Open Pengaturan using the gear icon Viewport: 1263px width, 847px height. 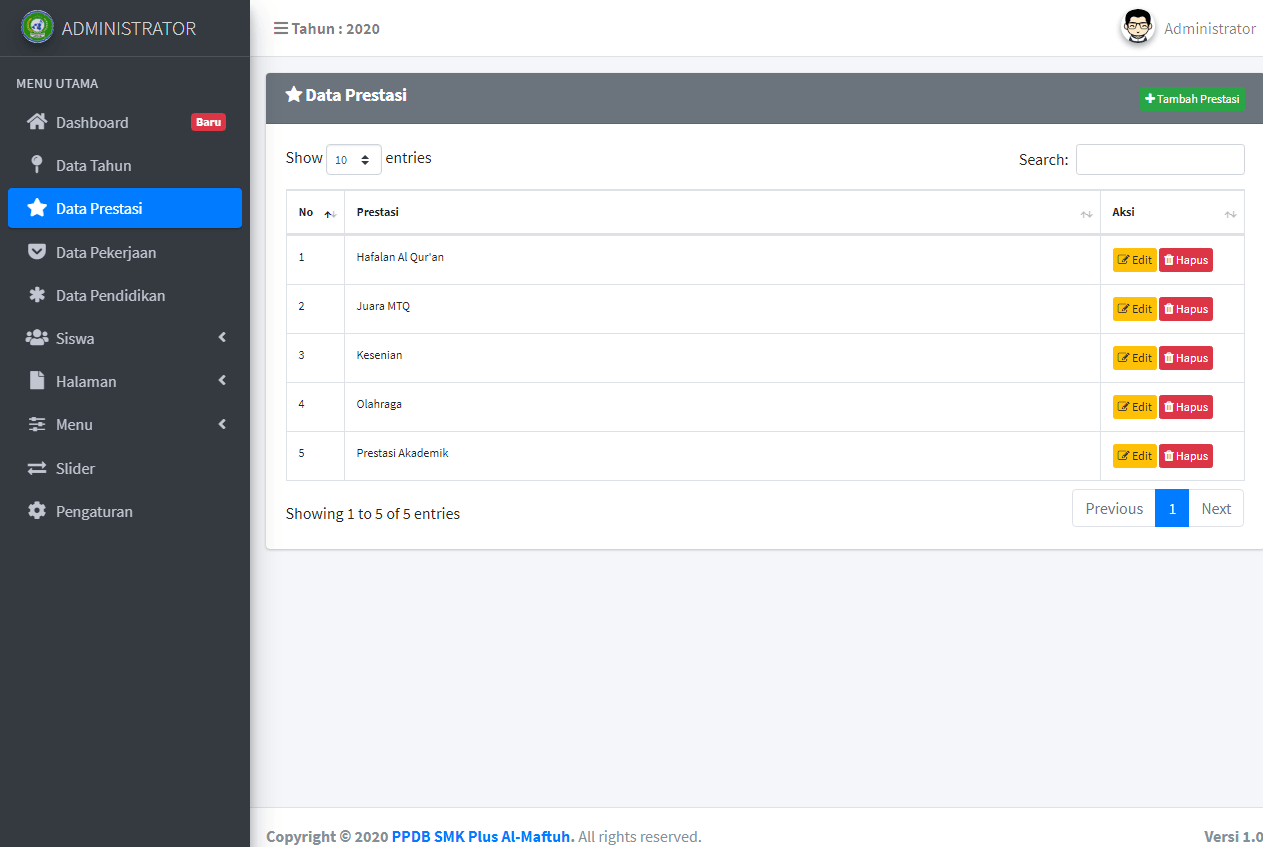(x=33, y=511)
